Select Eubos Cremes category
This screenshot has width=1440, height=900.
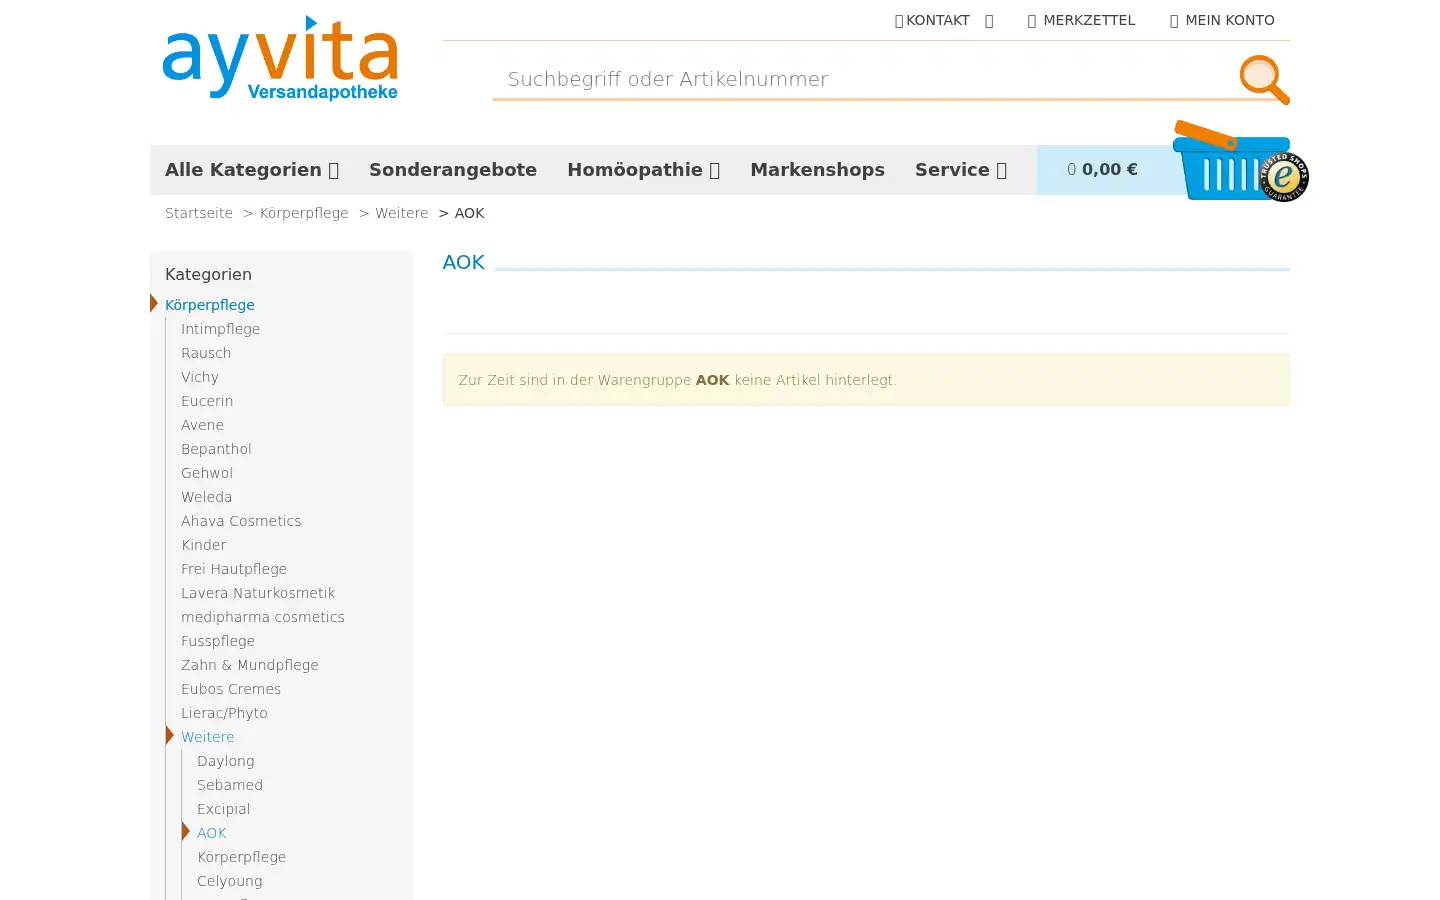(x=231, y=689)
